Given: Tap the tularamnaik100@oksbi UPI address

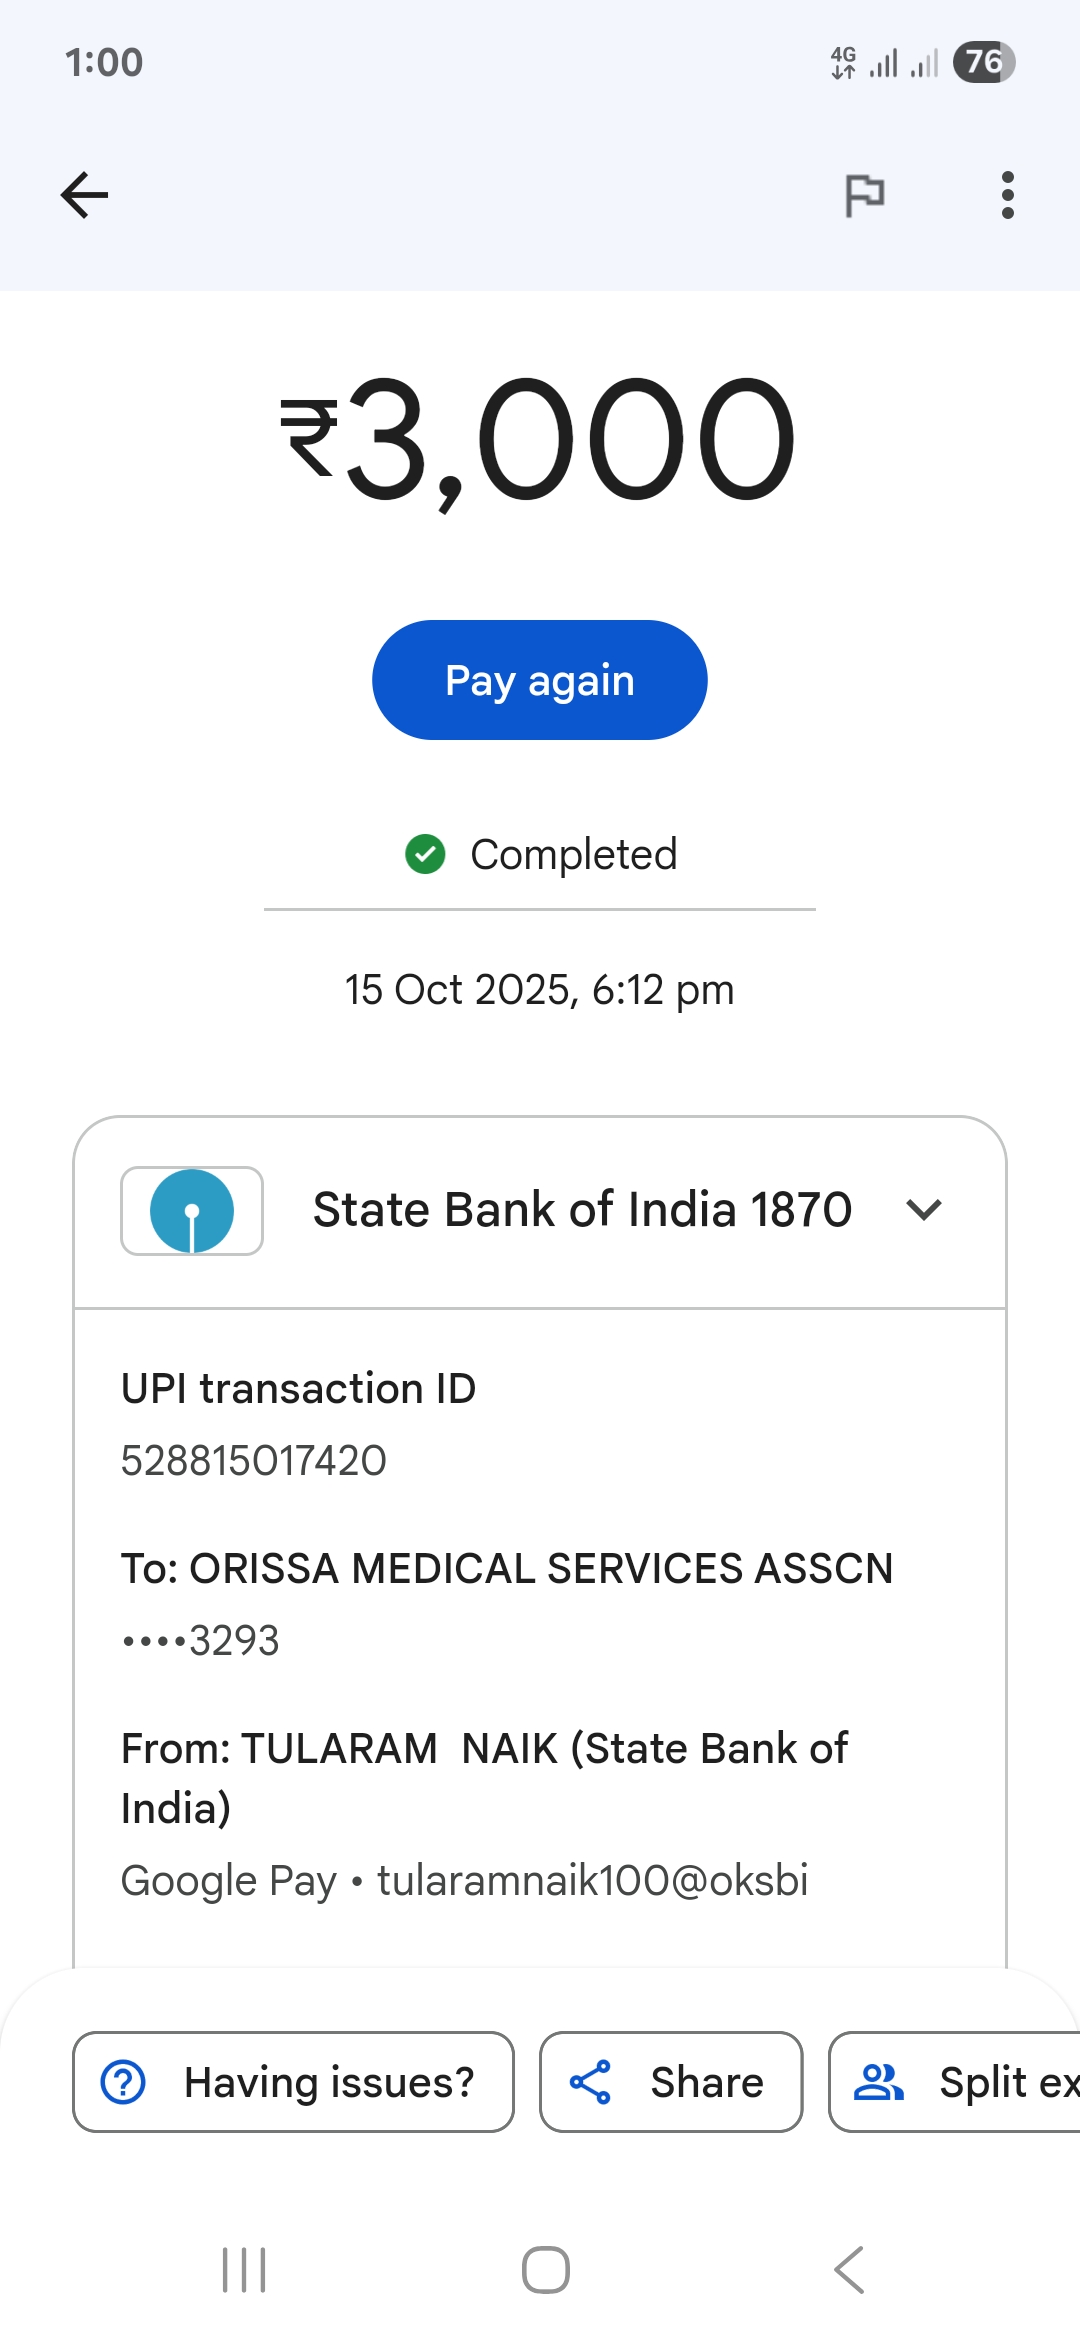Looking at the screenshot, I should 592,1881.
